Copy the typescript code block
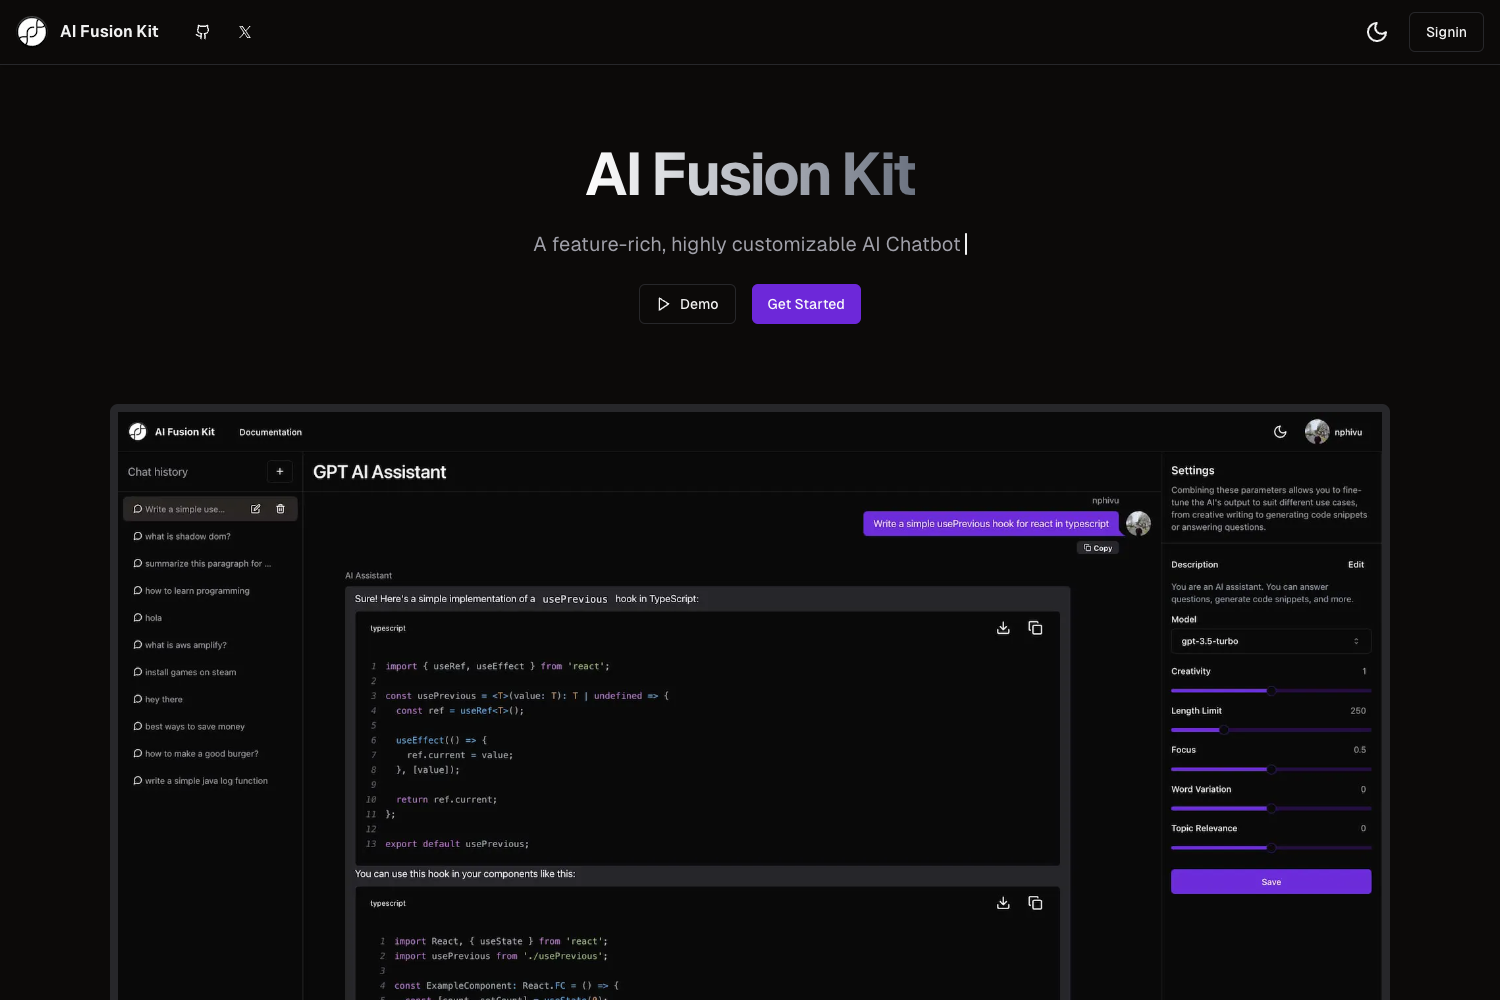Screen dimensions: 1500x1000 1035,627
